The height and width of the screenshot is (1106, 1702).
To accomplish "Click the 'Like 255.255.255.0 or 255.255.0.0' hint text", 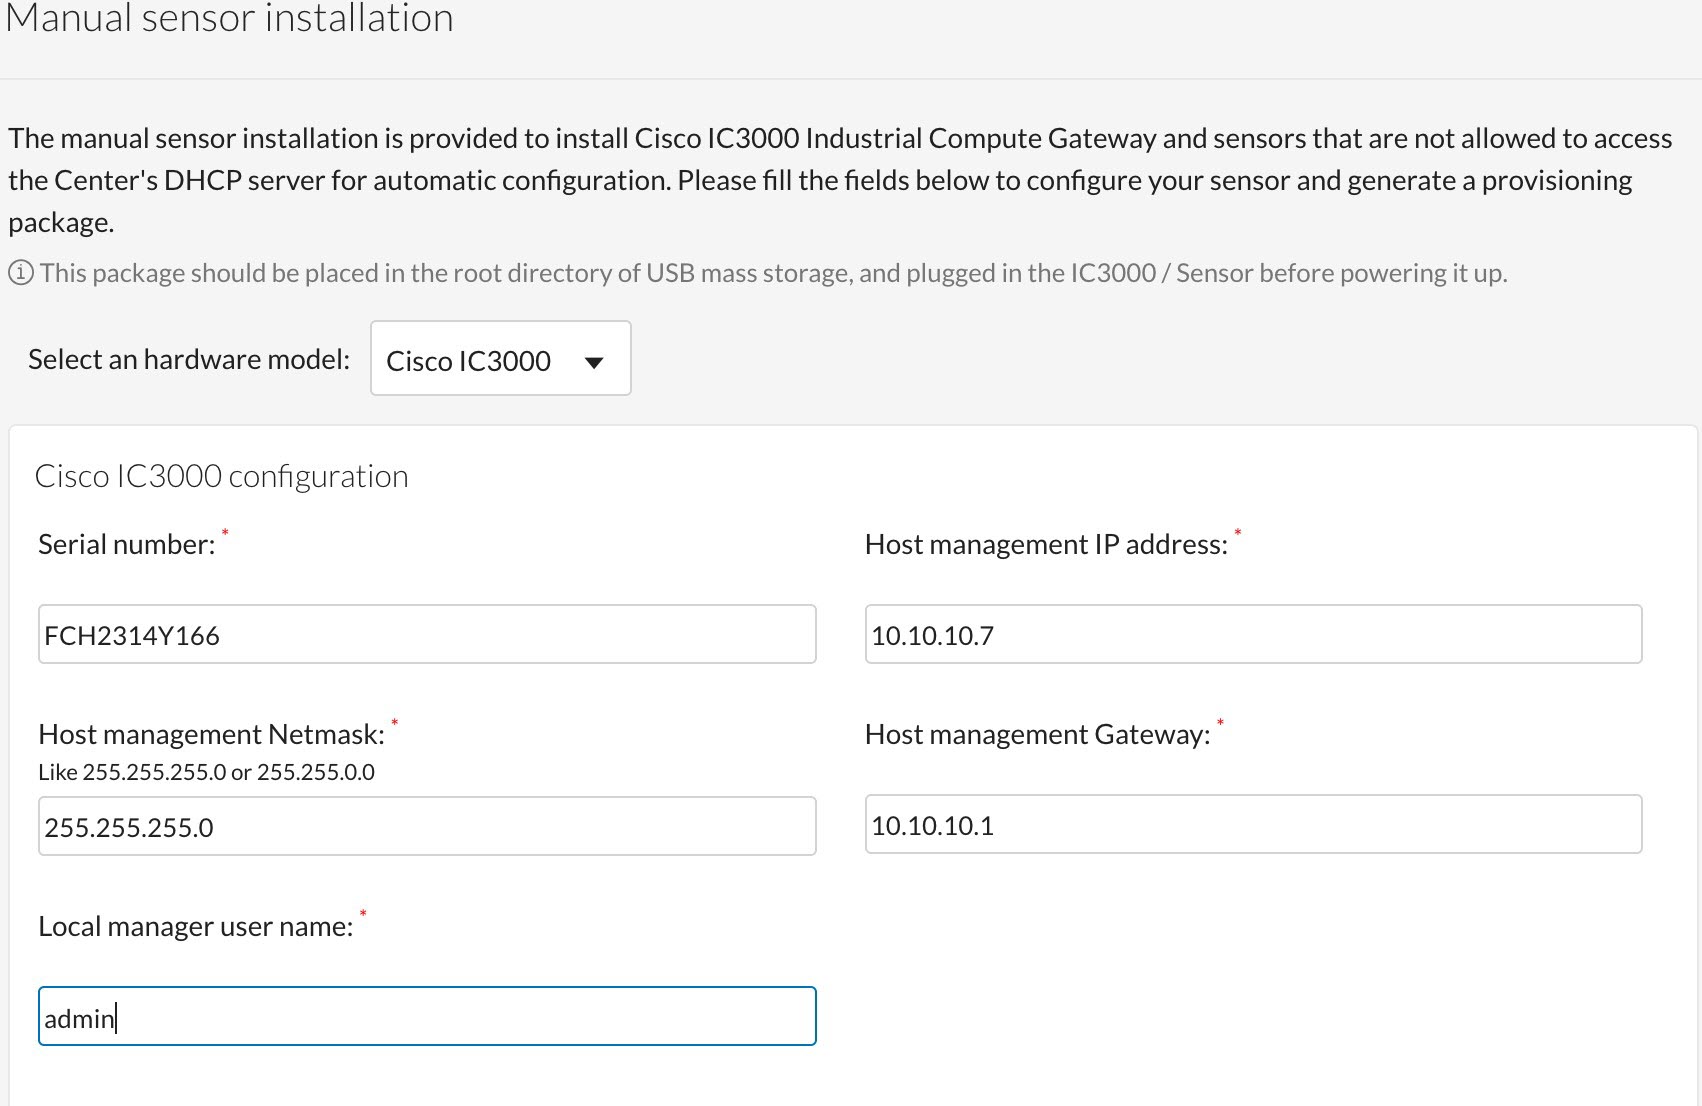I will coord(207,772).
